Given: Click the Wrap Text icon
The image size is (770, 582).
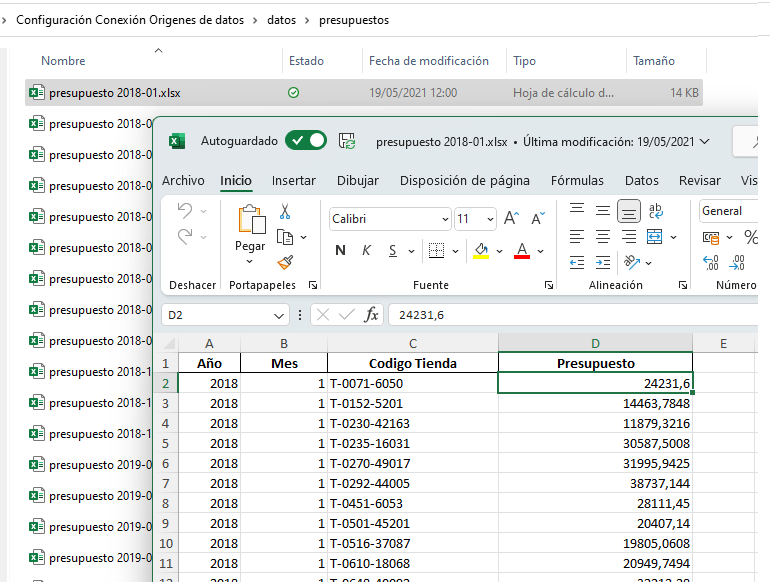Looking at the screenshot, I should pyautogui.click(x=656, y=211).
